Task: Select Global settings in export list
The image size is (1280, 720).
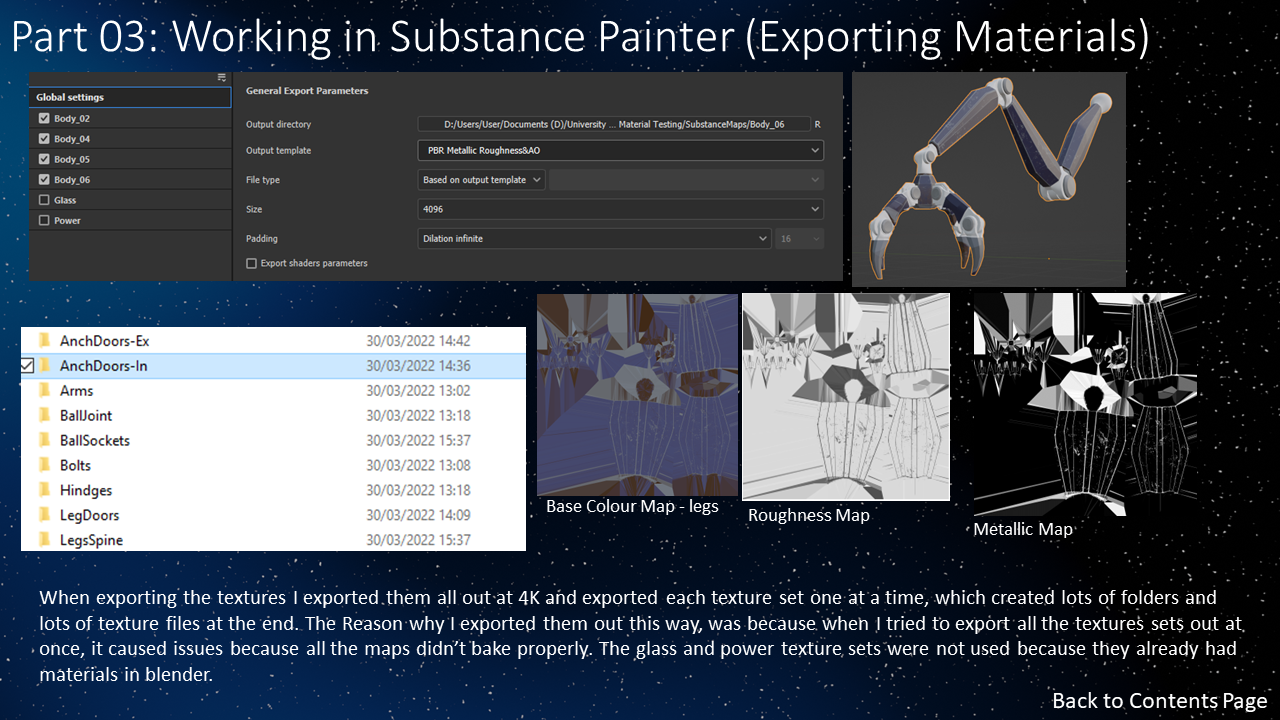Action: 130,97
